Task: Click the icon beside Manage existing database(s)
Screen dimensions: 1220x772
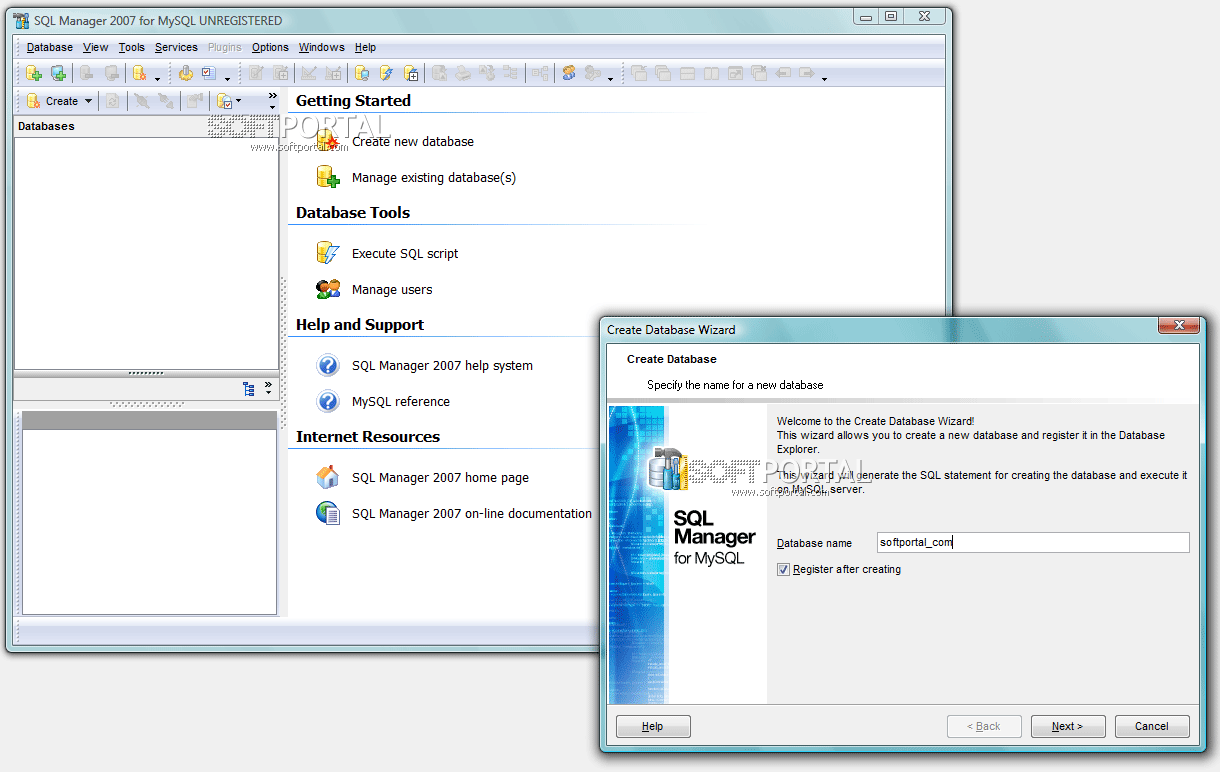Action: [x=328, y=177]
